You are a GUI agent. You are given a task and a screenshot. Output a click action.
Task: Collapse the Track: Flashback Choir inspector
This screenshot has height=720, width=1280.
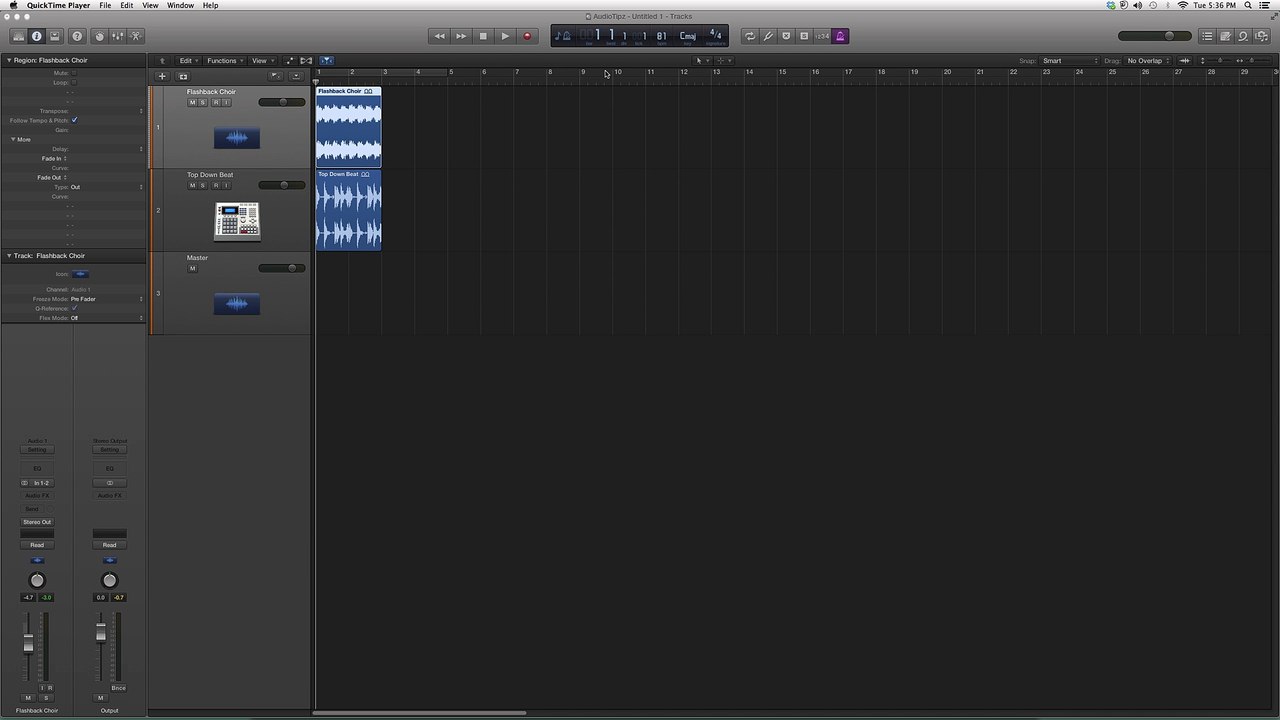9,256
